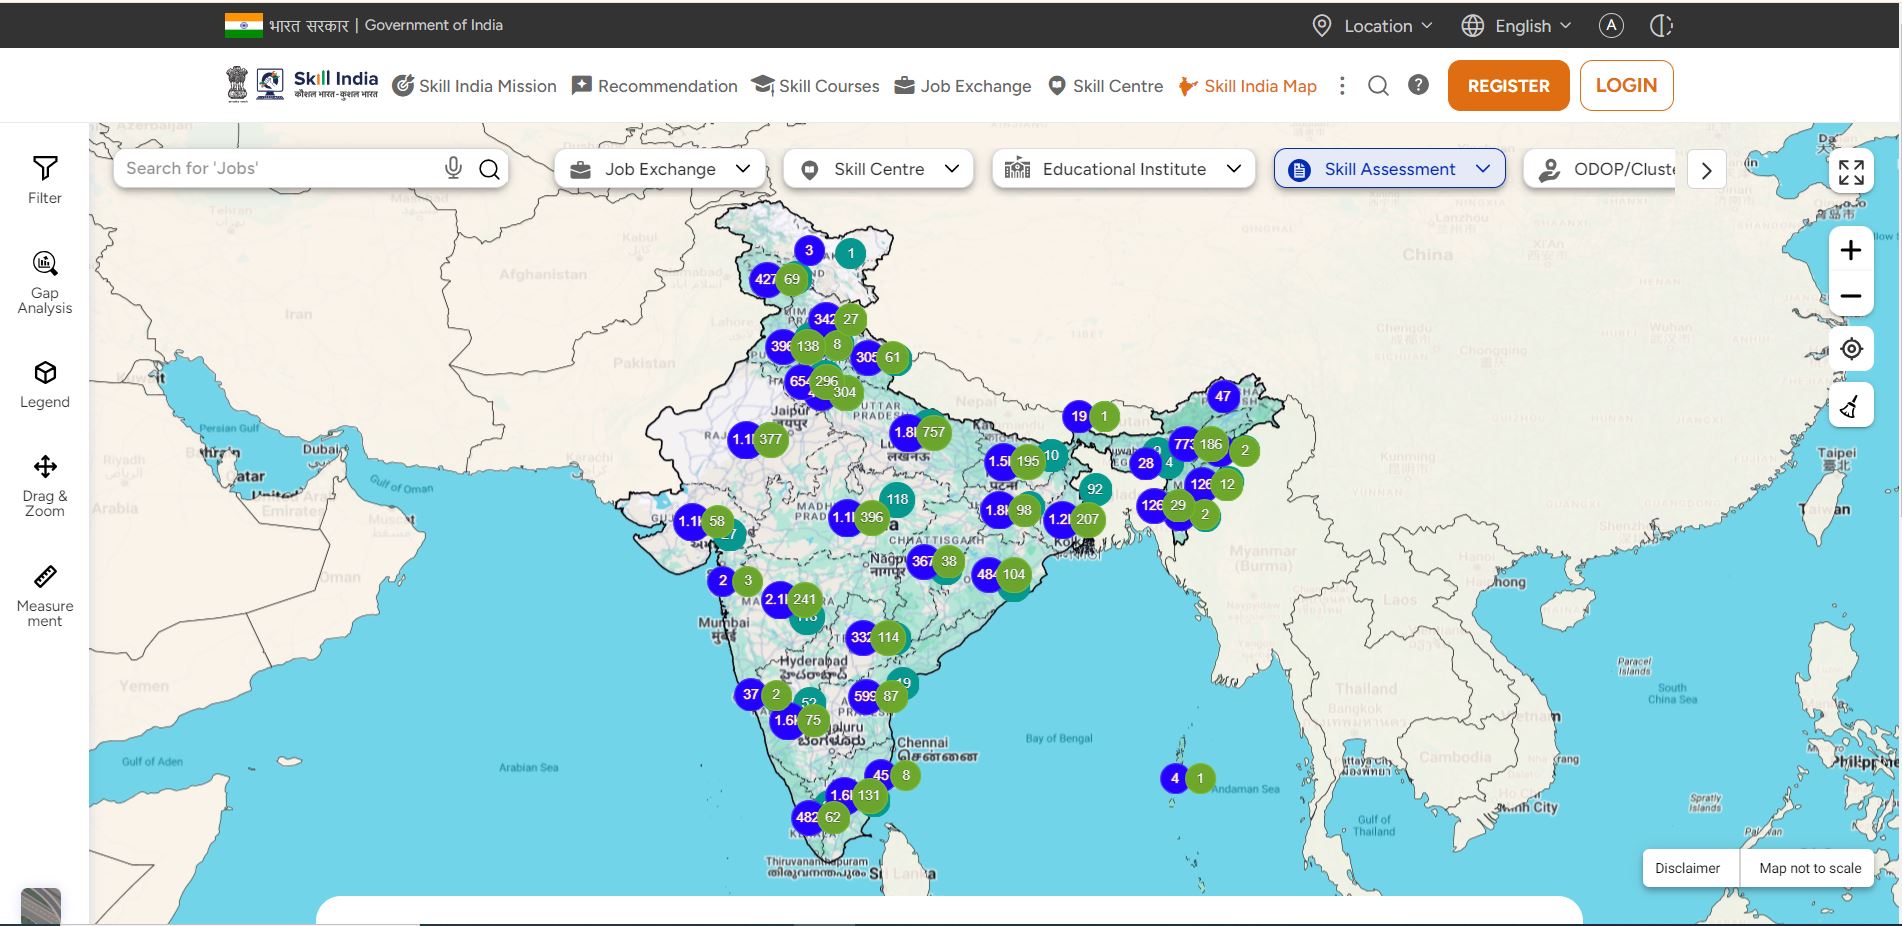1902x926 pixels.
Task: Open the help question mark icon
Action: click(x=1418, y=85)
